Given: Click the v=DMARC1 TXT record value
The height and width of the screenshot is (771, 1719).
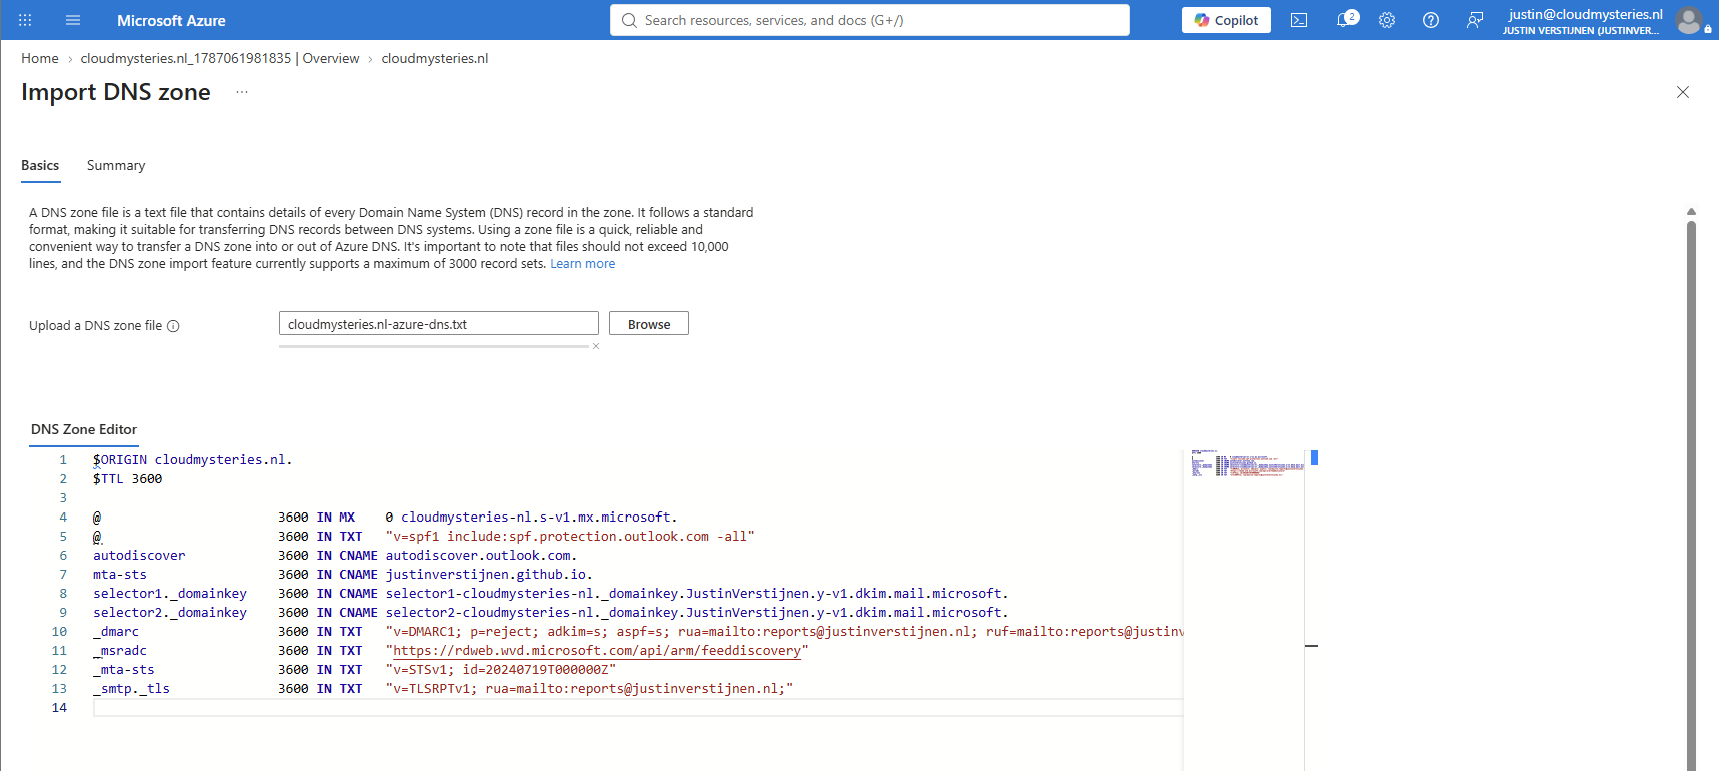Looking at the screenshot, I should coord(784,631).
